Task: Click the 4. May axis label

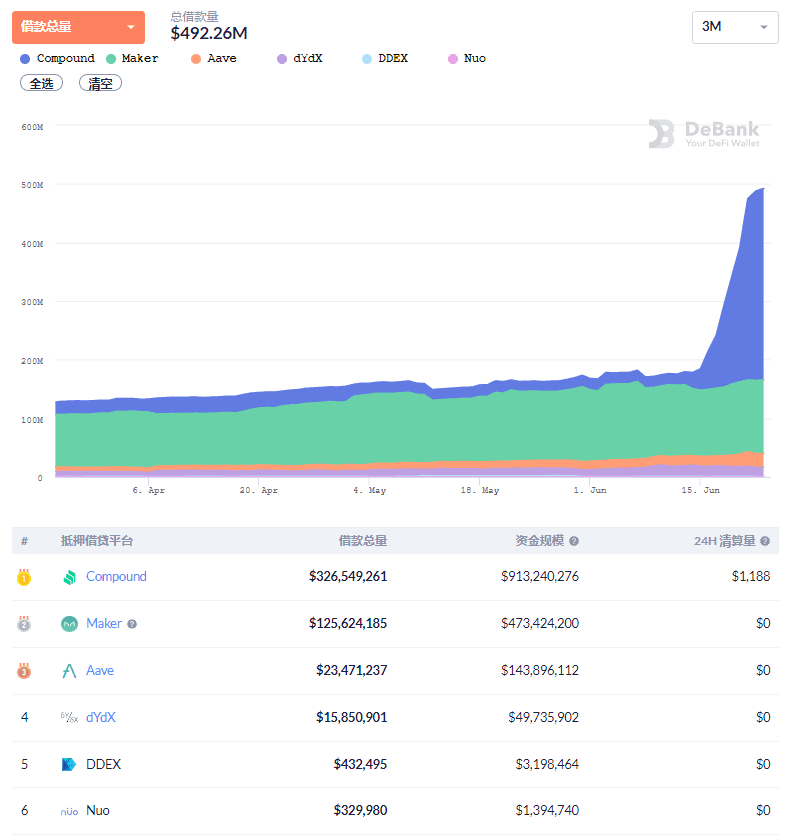Action: 370,490
